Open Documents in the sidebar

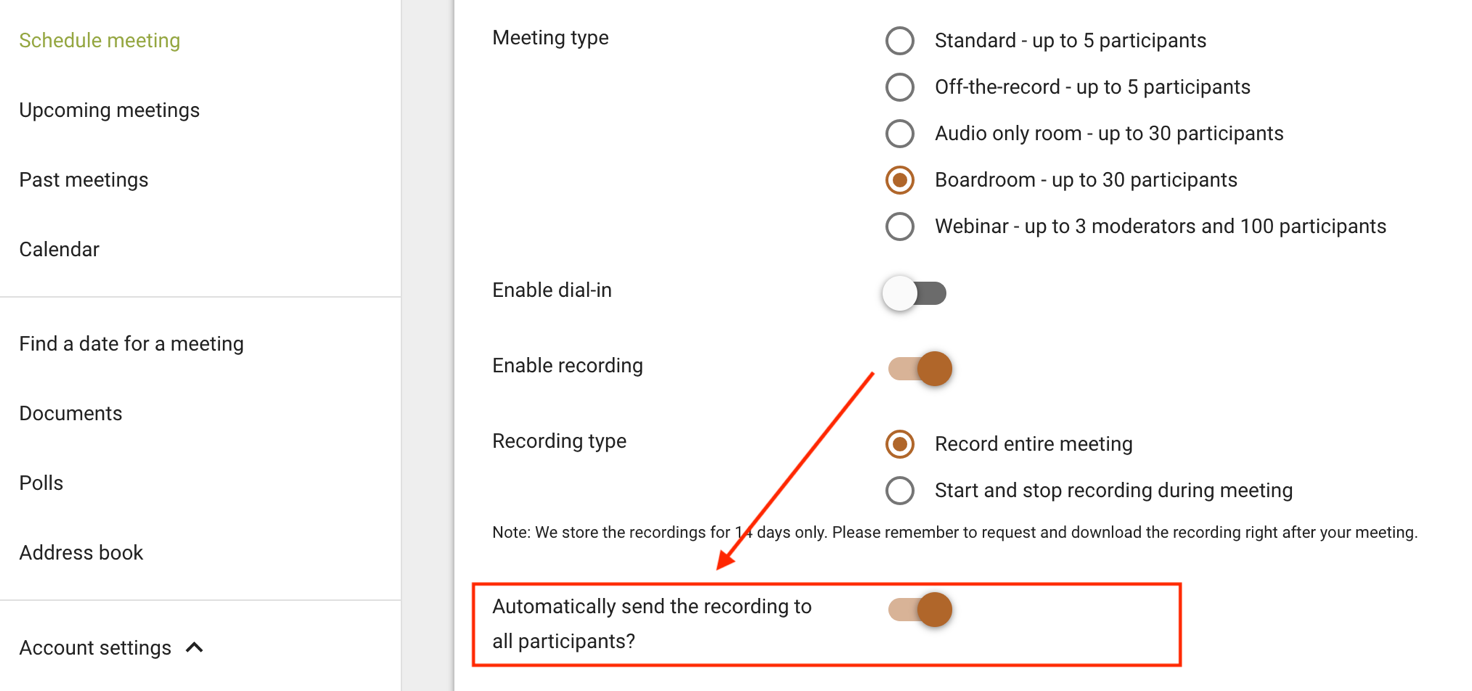point(71,414)
